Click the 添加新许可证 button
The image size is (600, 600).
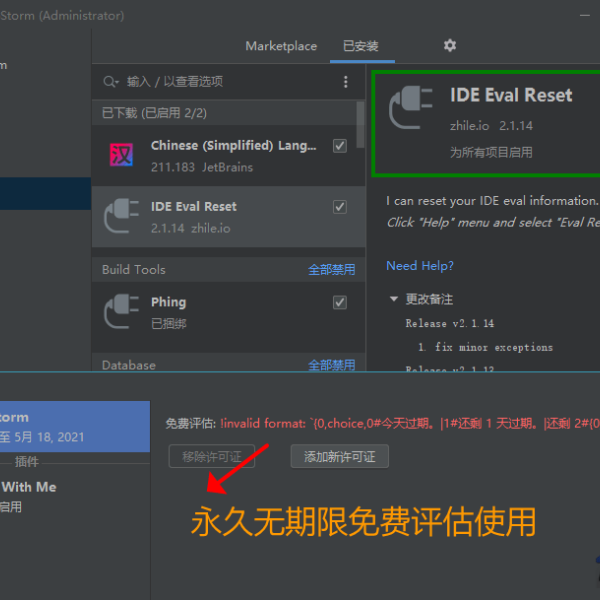[x=339, y=456]
